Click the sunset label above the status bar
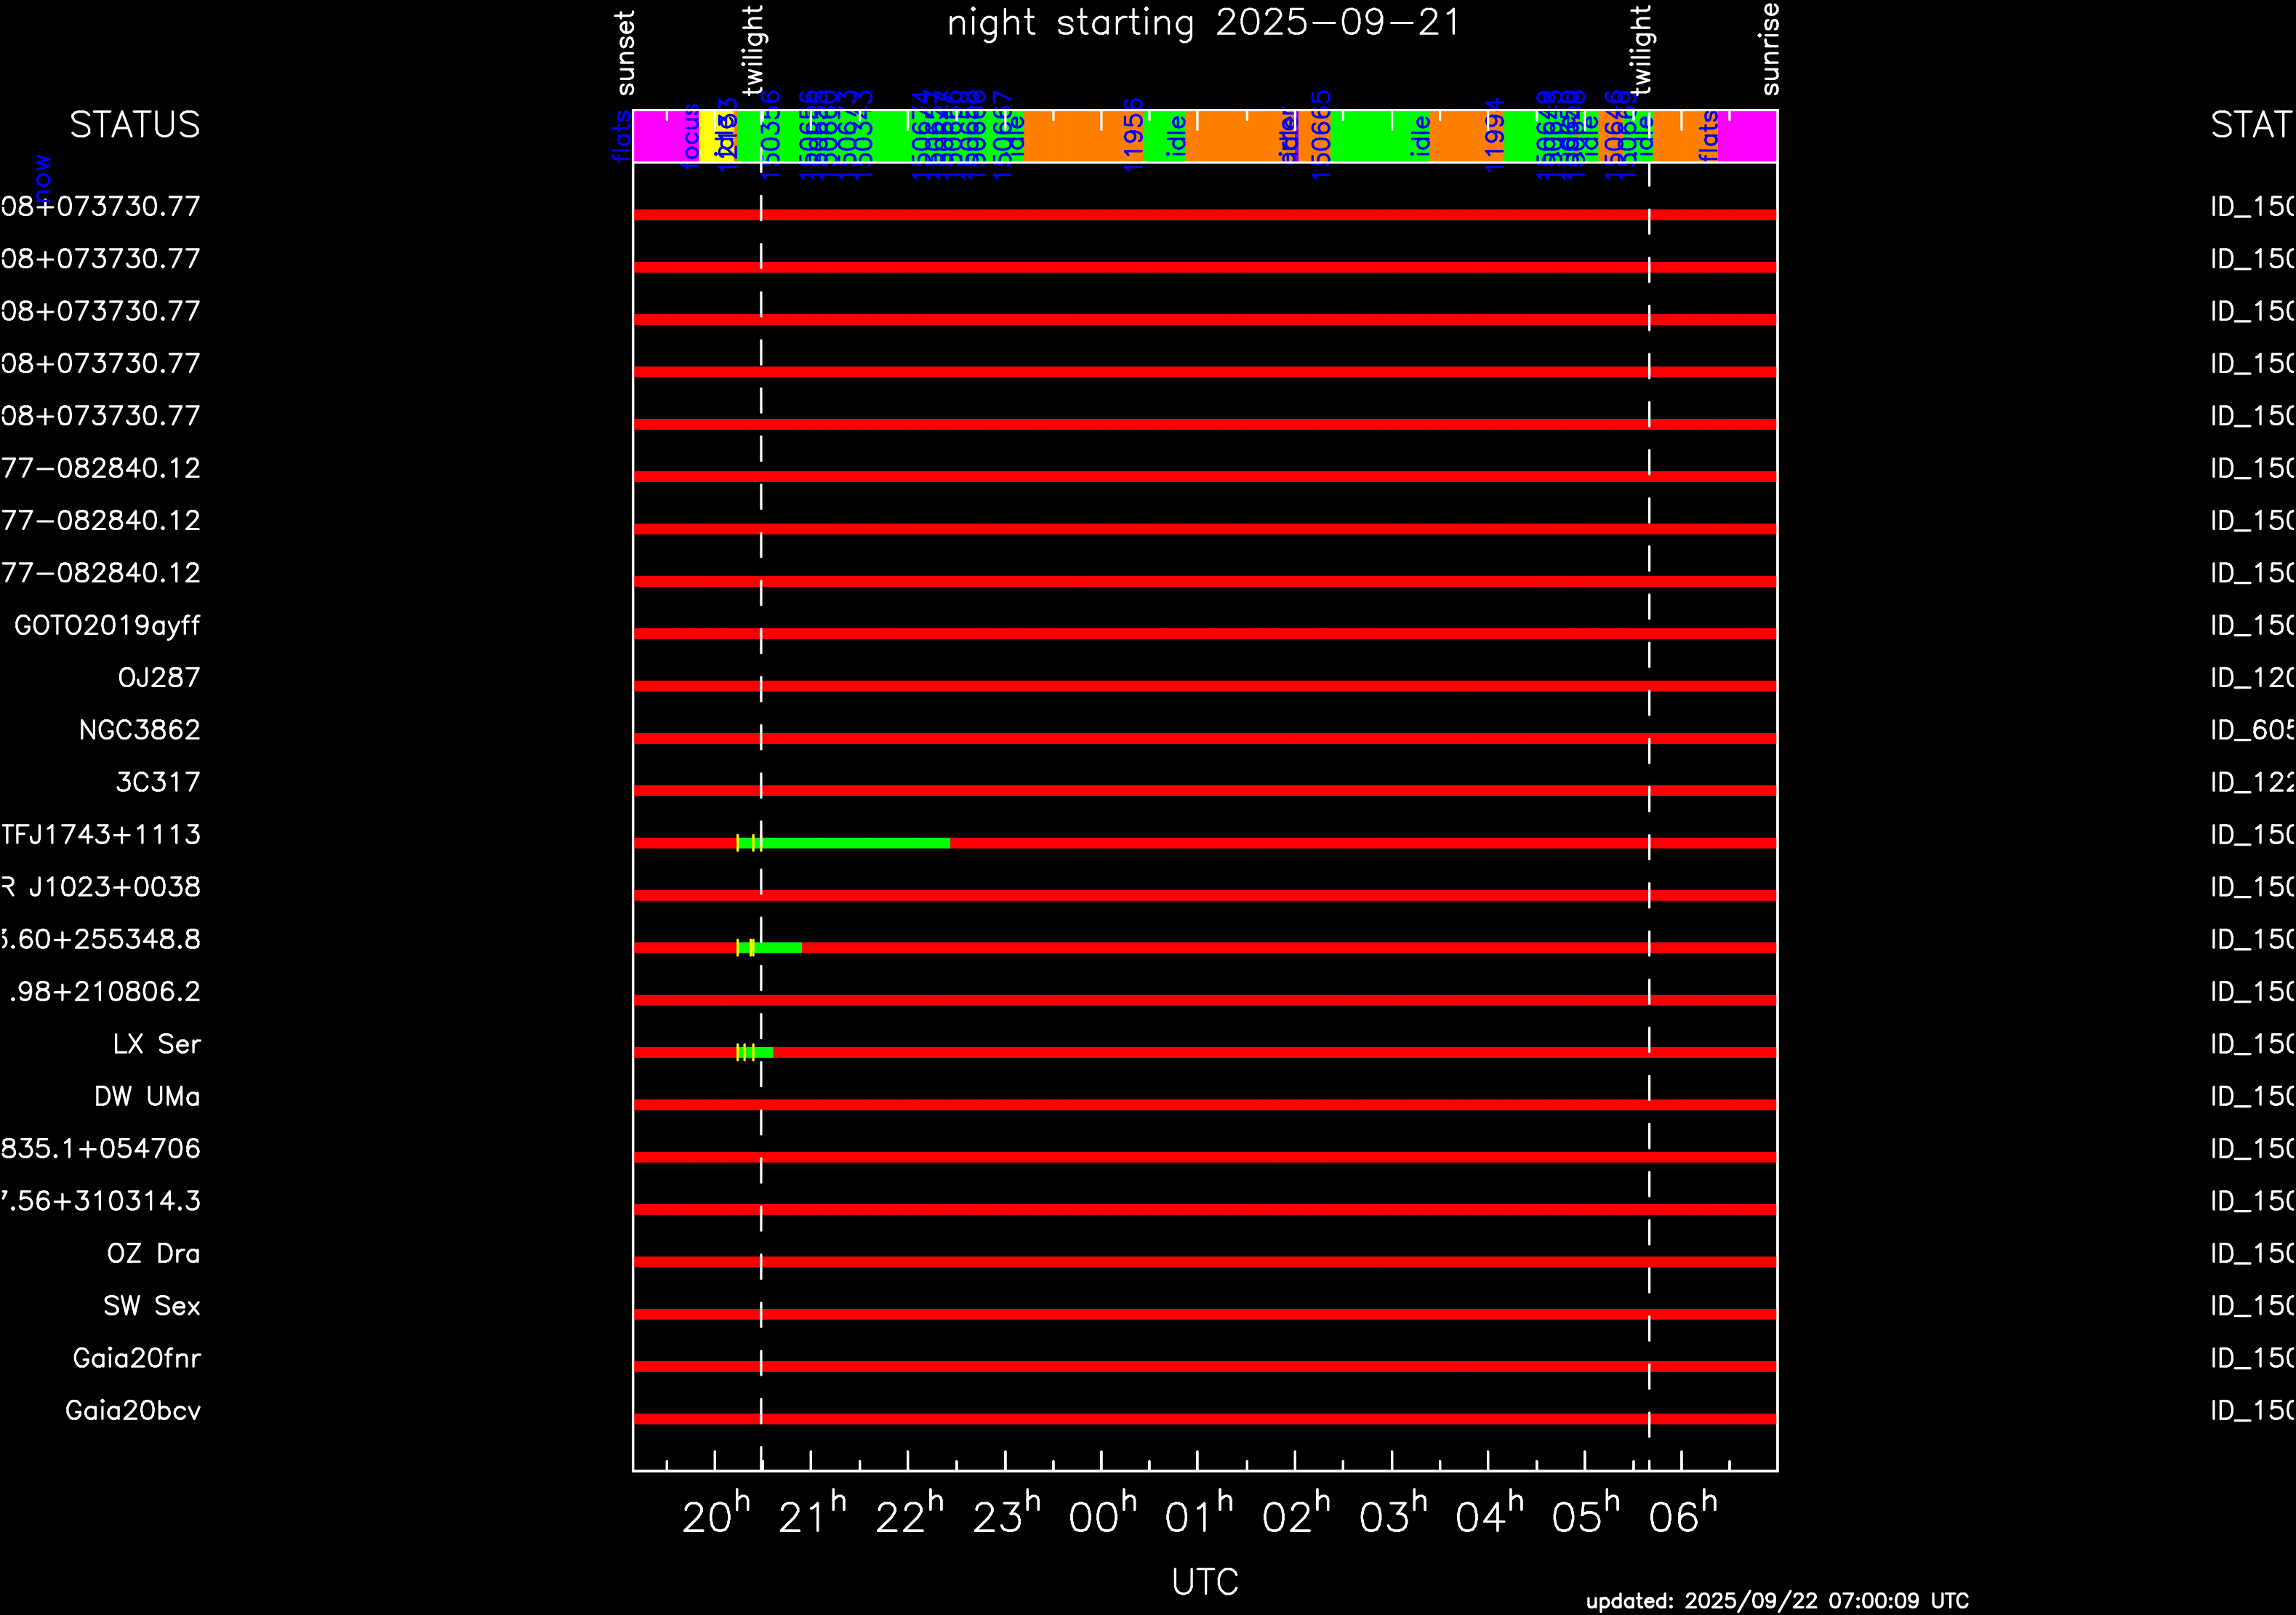 [625, 53]
